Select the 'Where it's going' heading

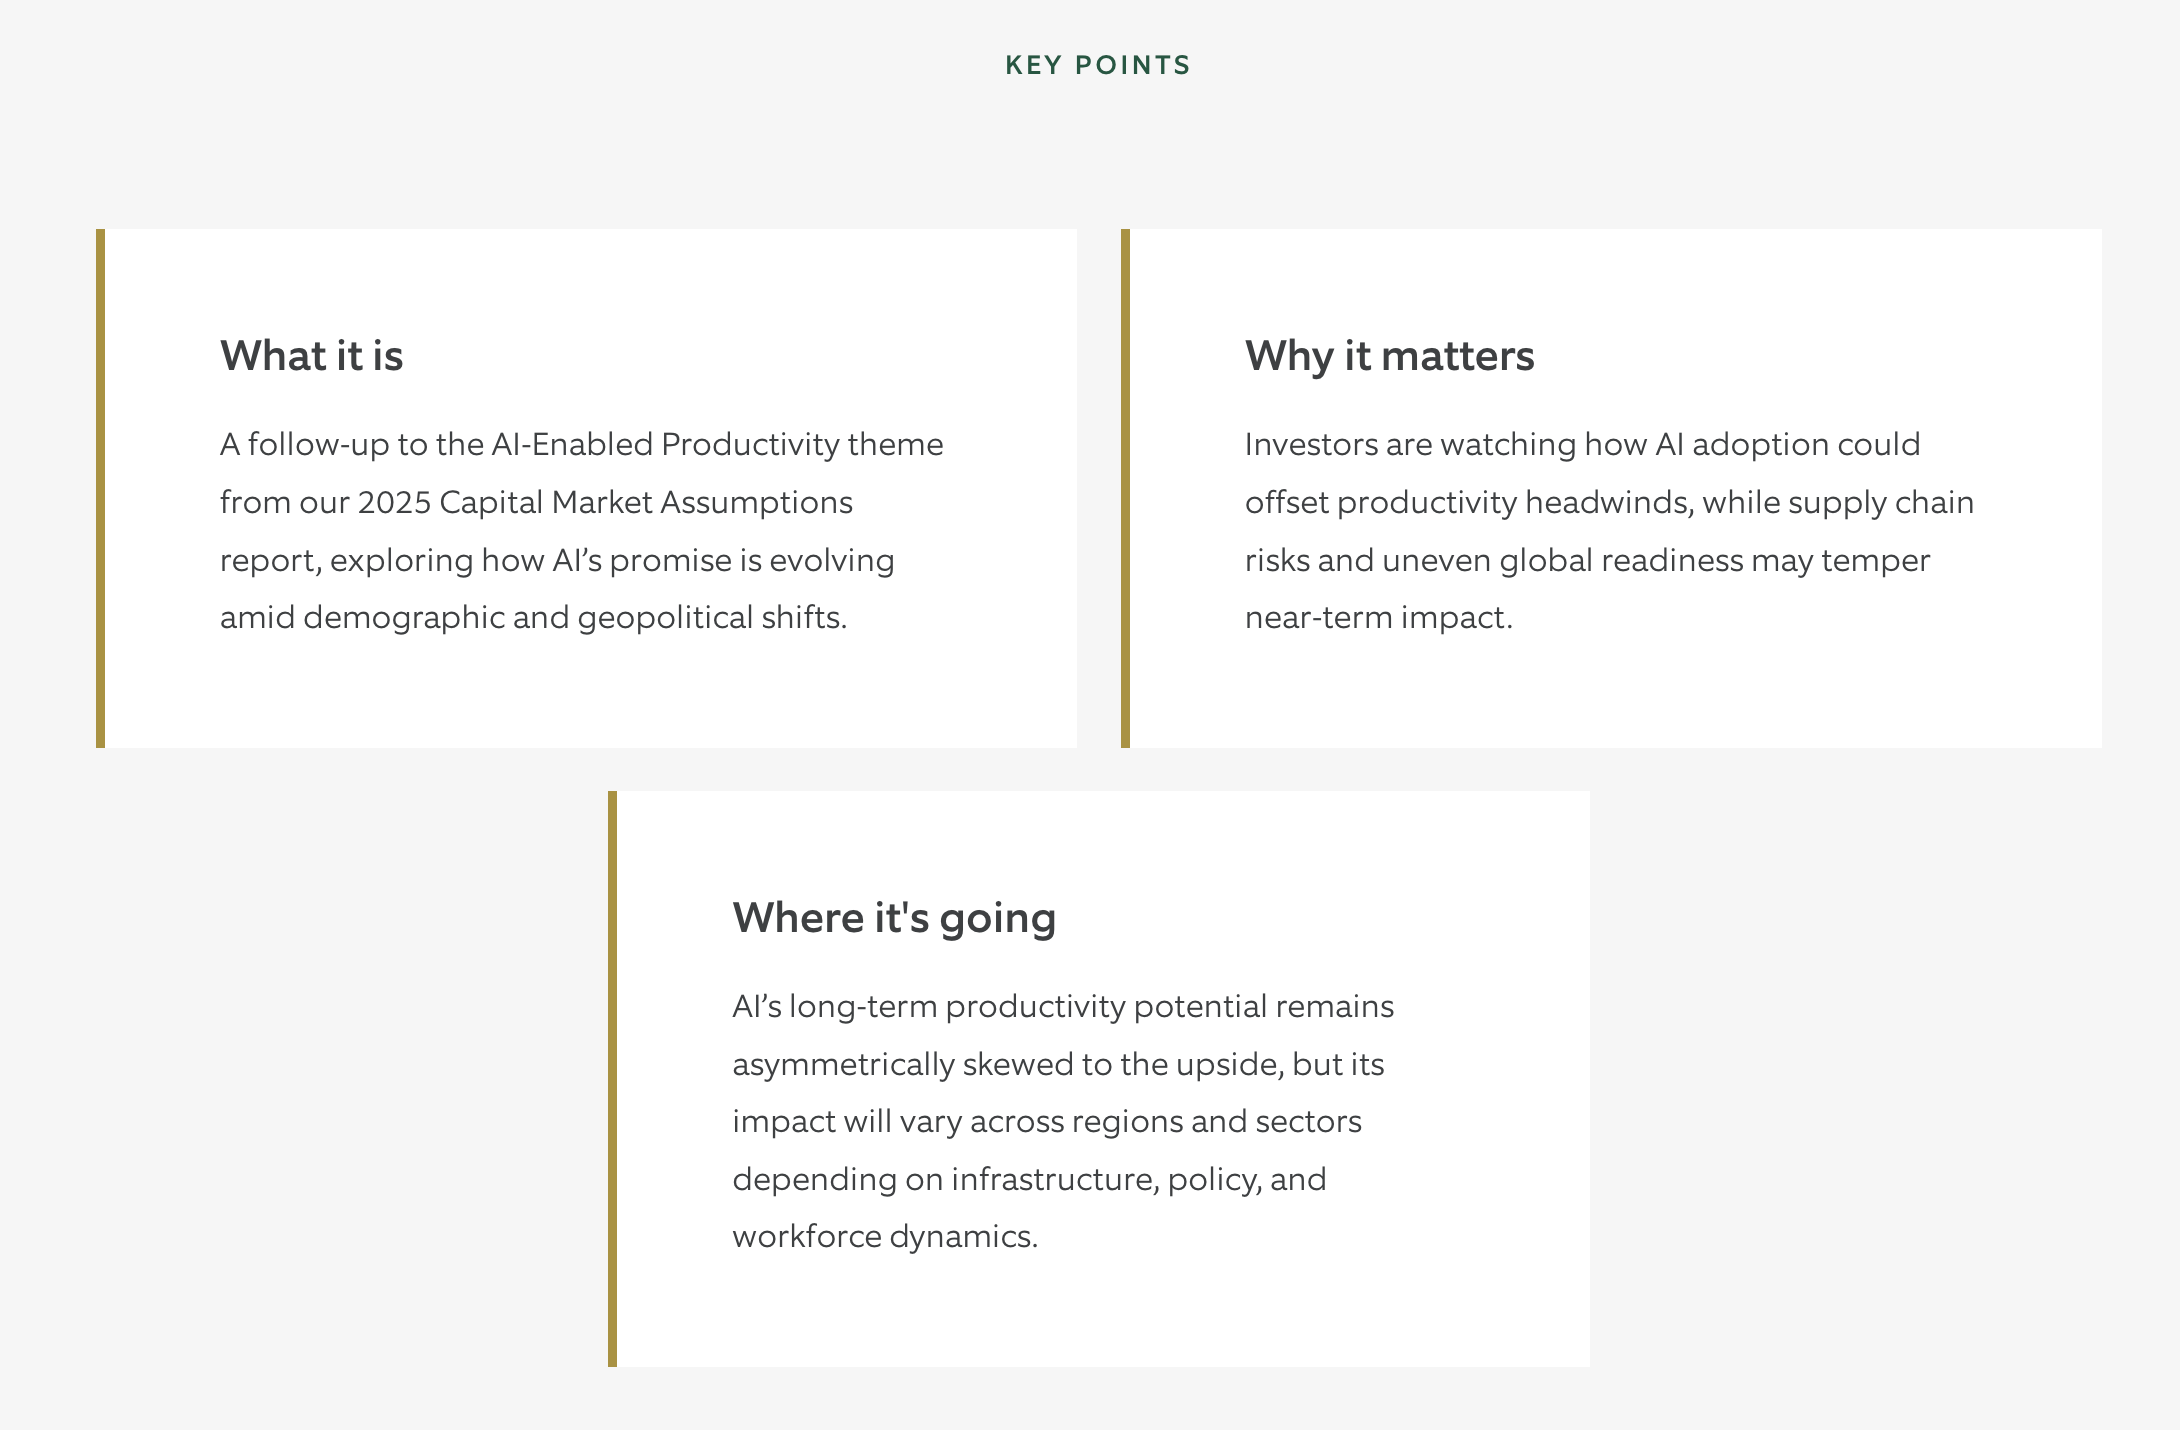(894, 918)
